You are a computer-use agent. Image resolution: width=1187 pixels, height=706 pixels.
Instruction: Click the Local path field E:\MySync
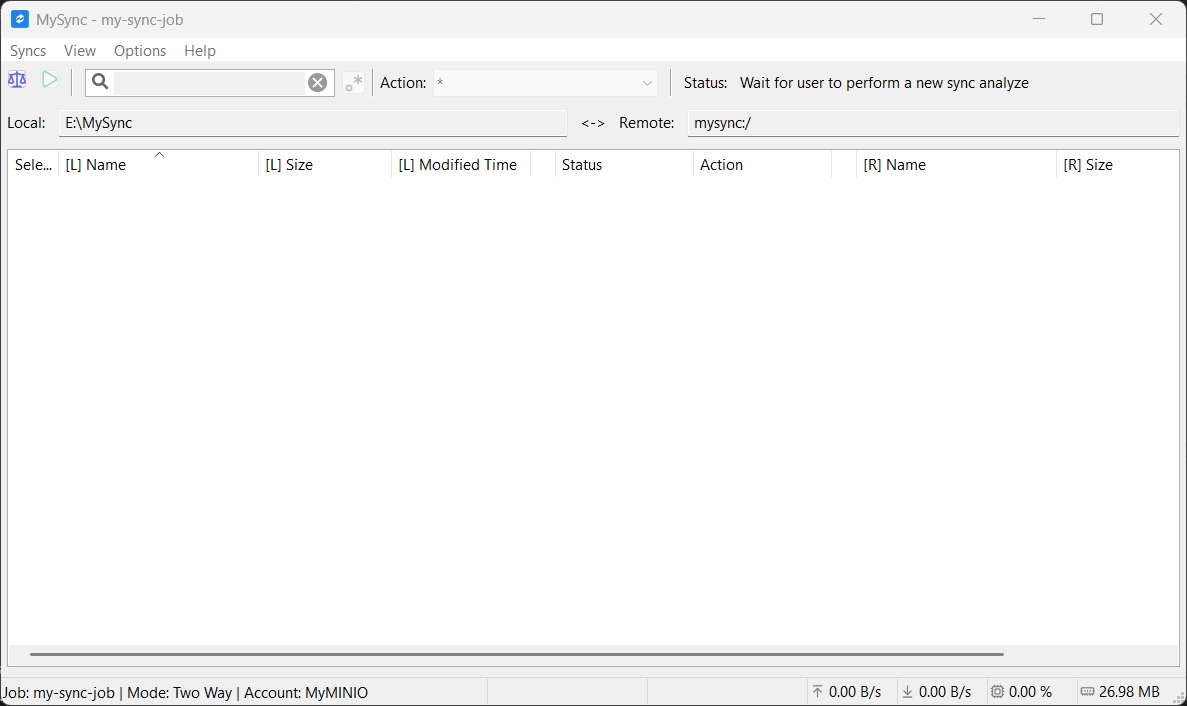point(313,123)
